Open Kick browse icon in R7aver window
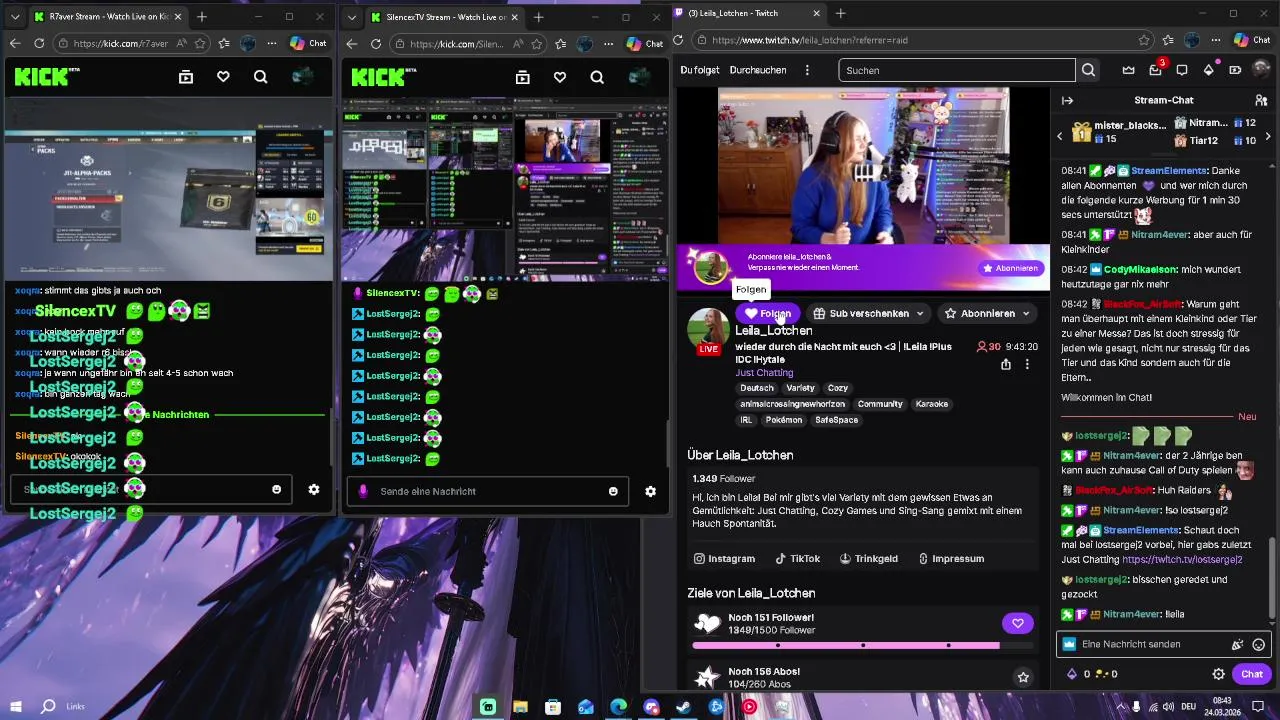The height and width of the screenshot is (720, 1280). (186, 77)
